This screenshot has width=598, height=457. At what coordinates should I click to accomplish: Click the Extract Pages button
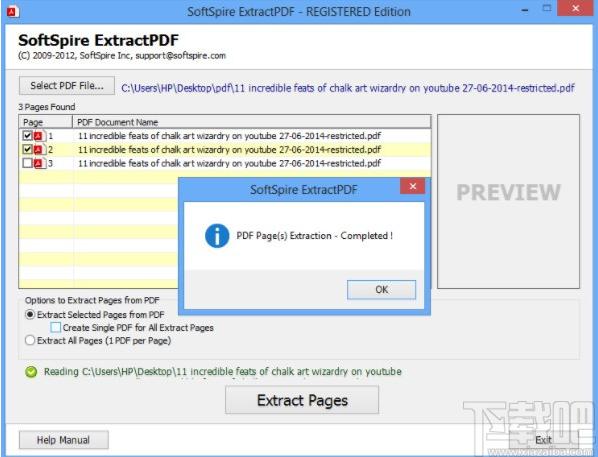click(x=302, y=400)
